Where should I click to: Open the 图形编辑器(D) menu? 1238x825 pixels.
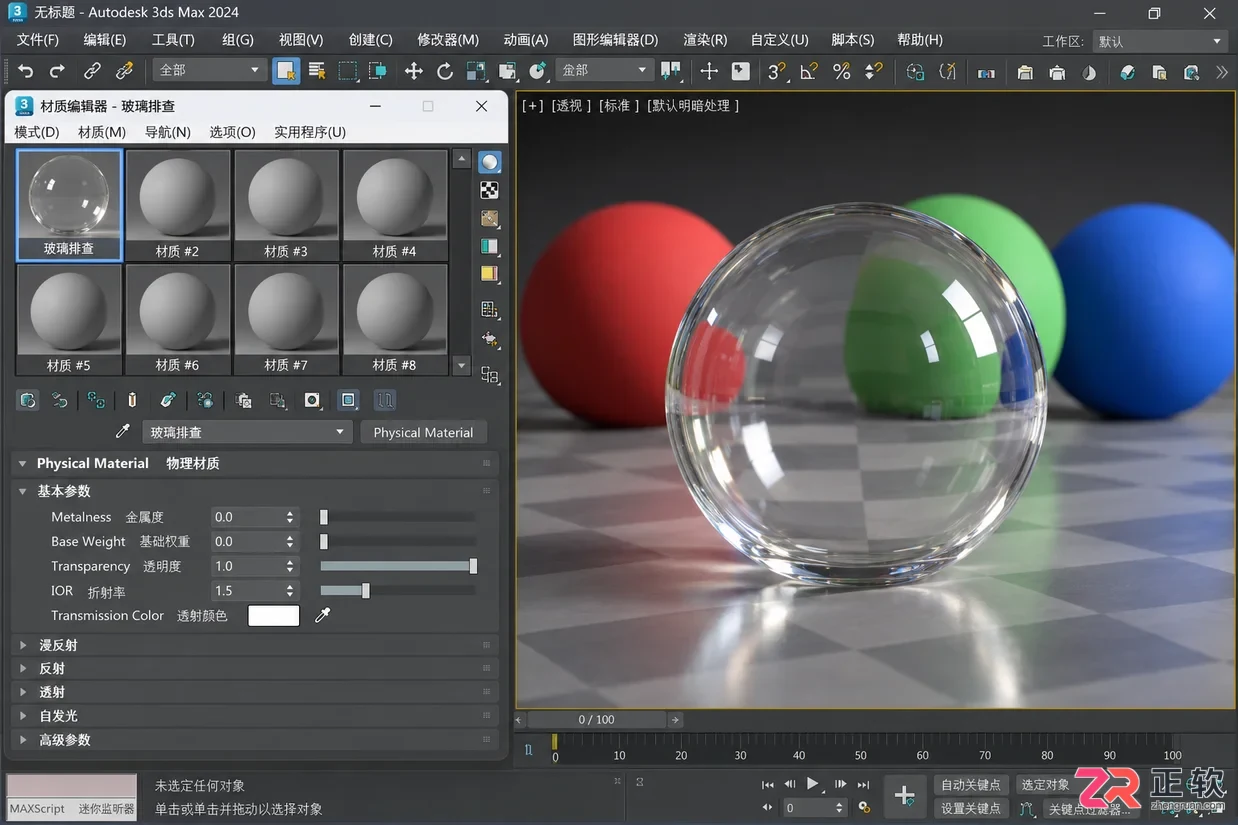click(x=615, y=39)
